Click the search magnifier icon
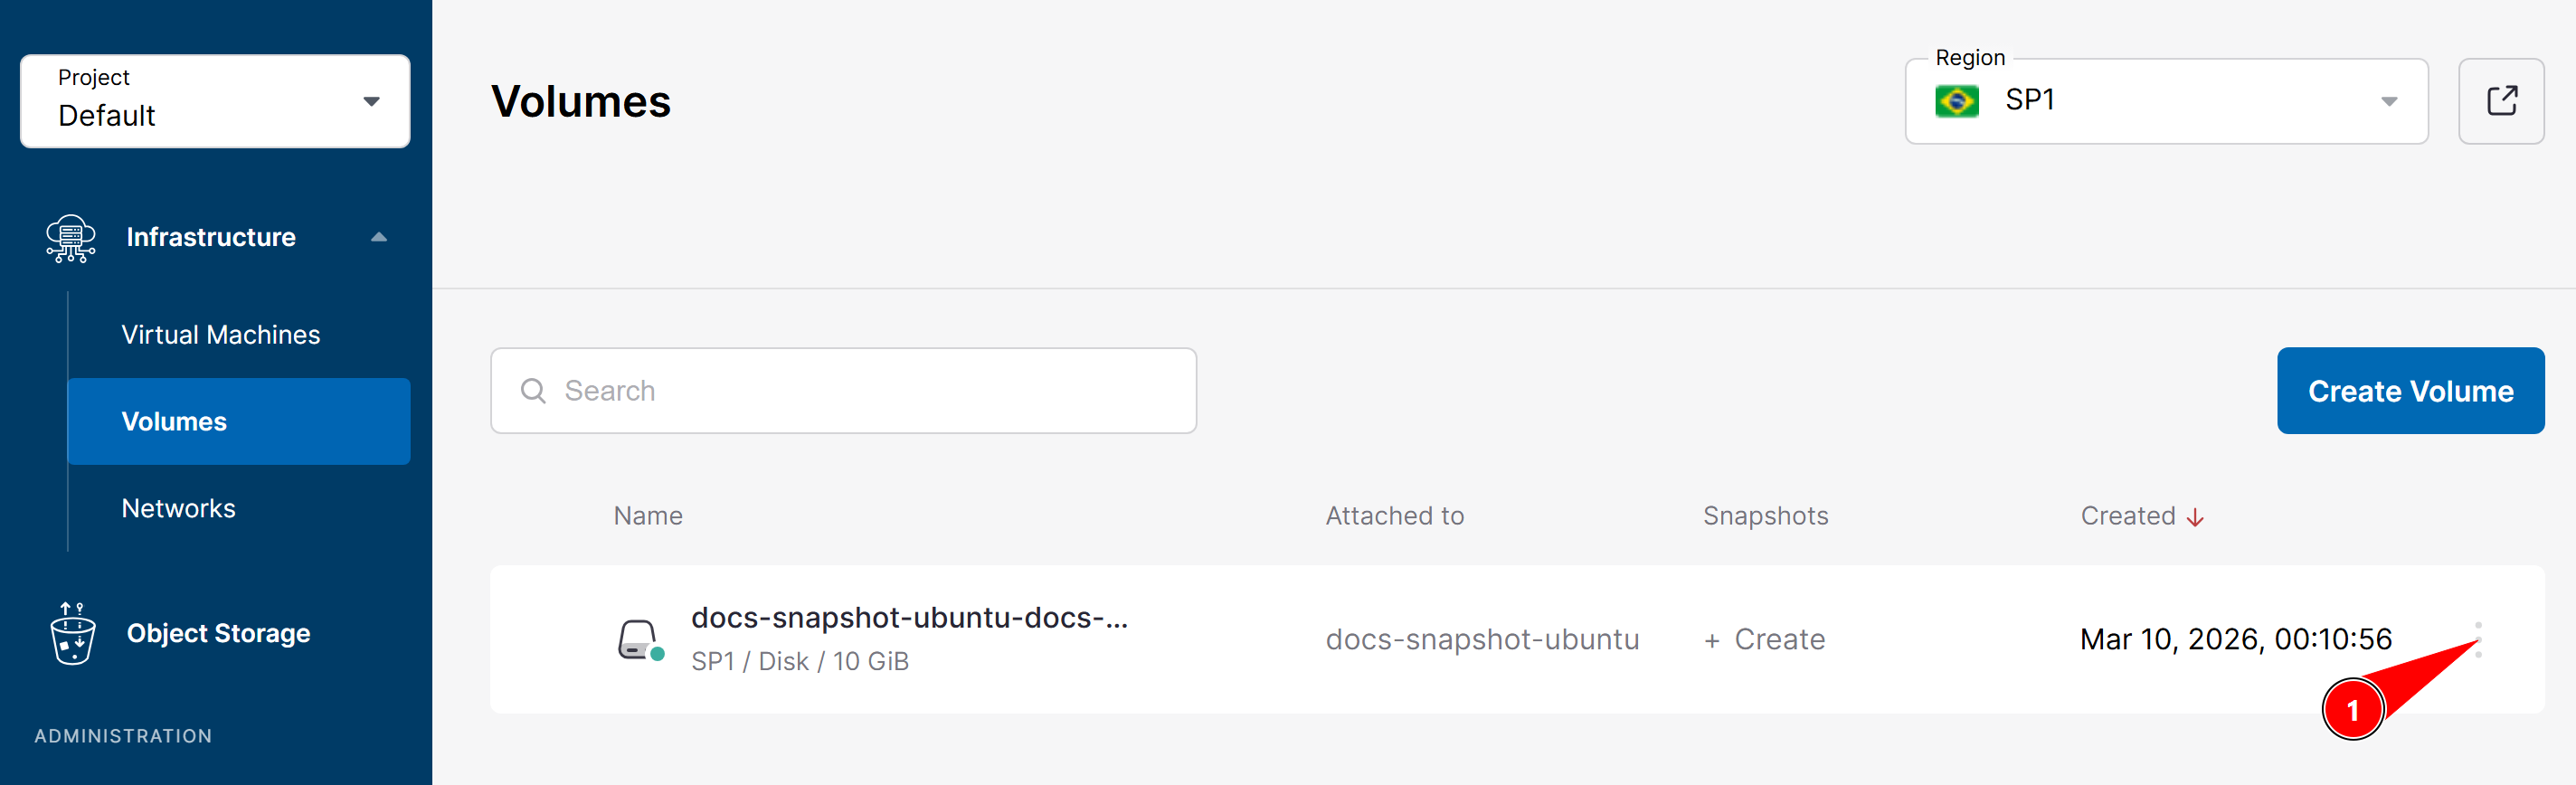This screenshot has height=785, width=2576. point(533,391)
